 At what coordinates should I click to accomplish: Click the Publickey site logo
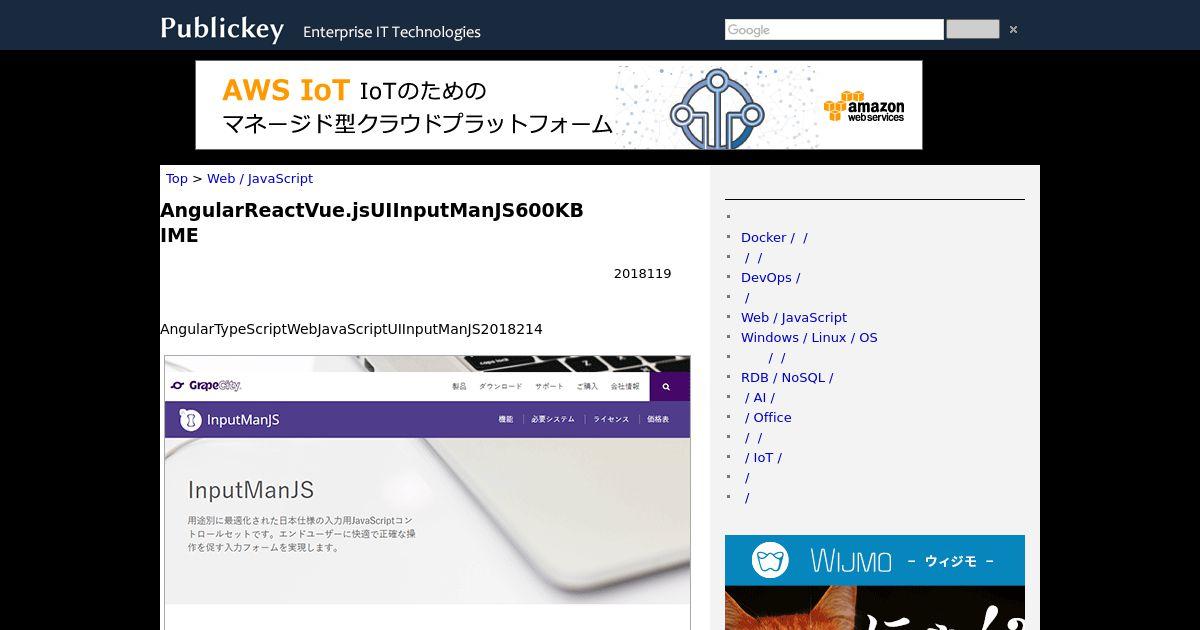(x=222, y=29)
